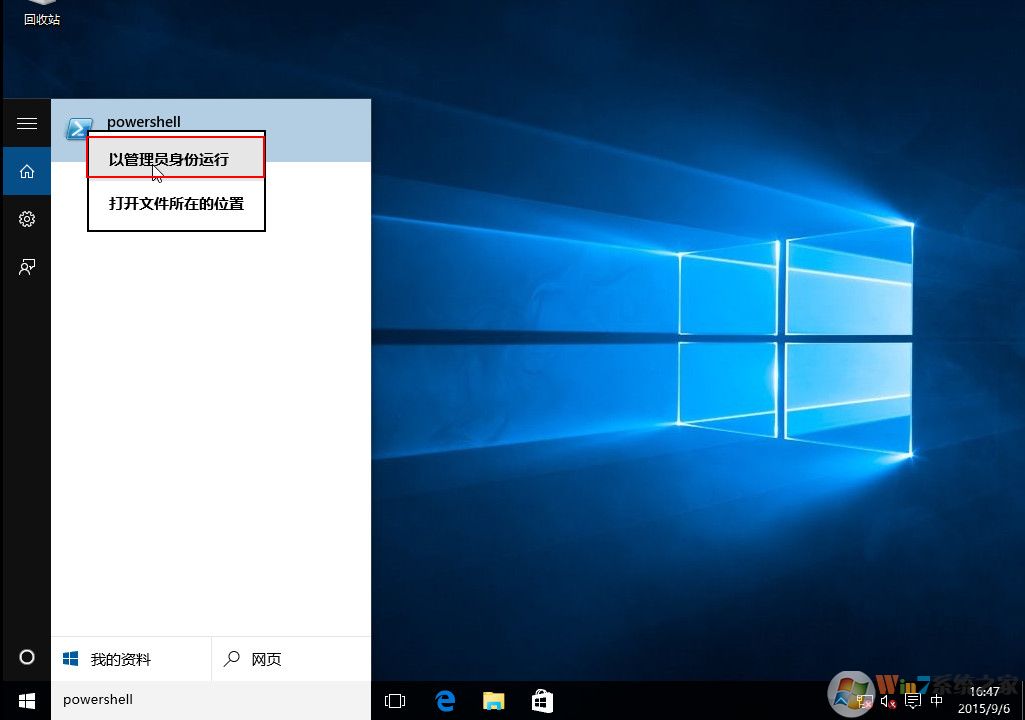
Task: Expand the hamburger menu in search panel
Action: (27, 123)
